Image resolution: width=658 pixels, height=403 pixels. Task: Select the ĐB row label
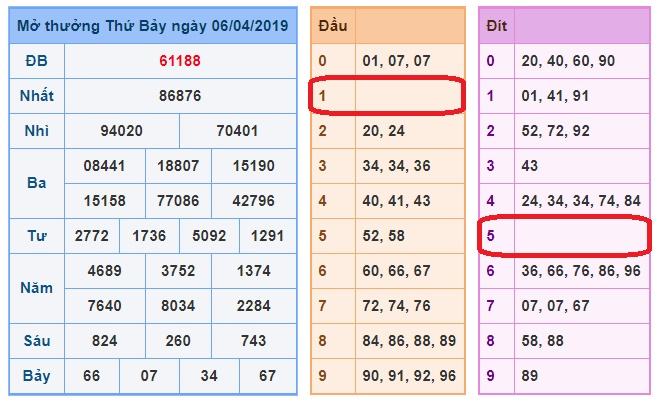pos(36,61)
